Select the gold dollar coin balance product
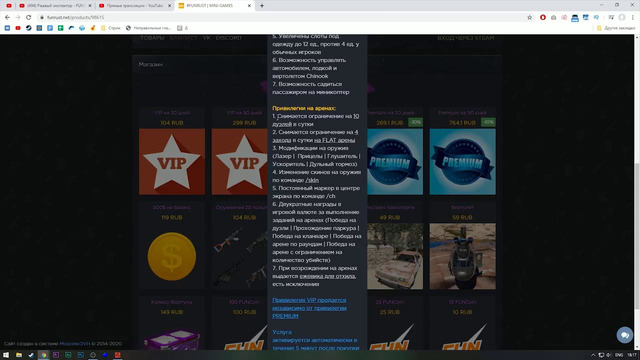The width and height of the screenshot is (640, 360). coord(172,256)
